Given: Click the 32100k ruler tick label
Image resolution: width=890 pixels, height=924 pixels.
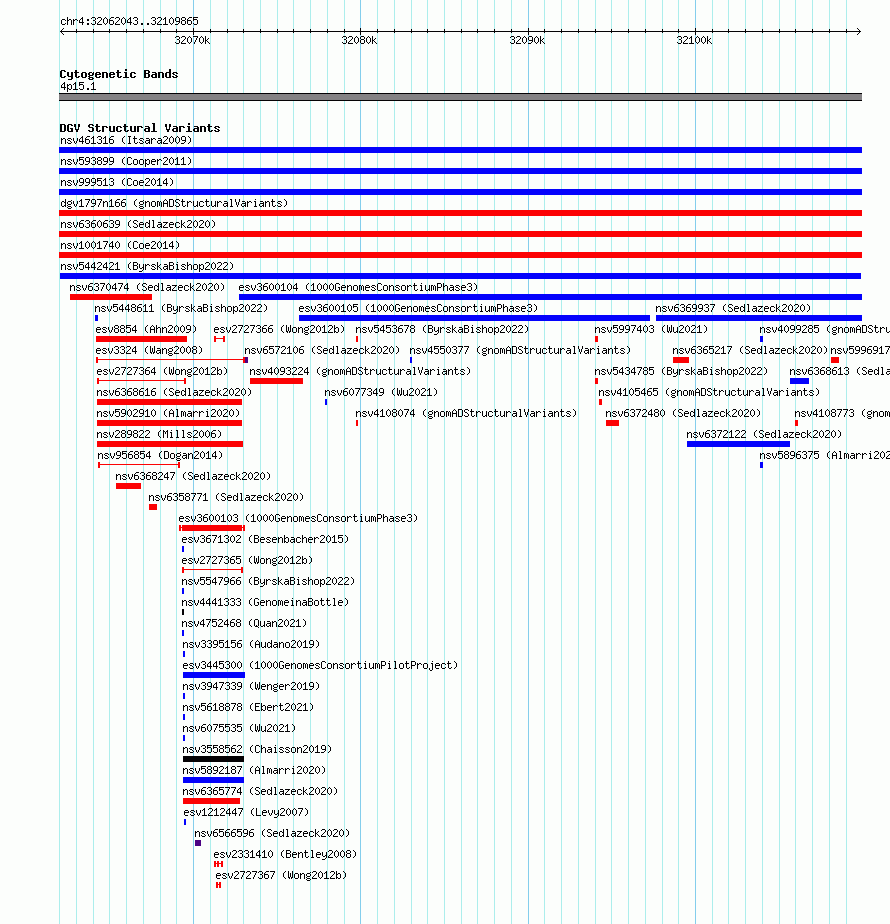Looking at the screenshot, I should tap(694, 41).
